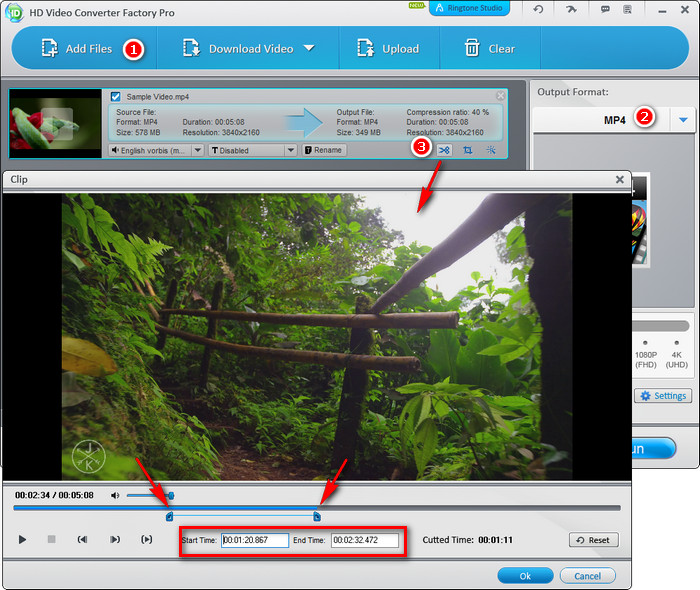The image size is (700, 590).
Task: Select 1080P (FHD) resolution point
Action: pos(645,343)
